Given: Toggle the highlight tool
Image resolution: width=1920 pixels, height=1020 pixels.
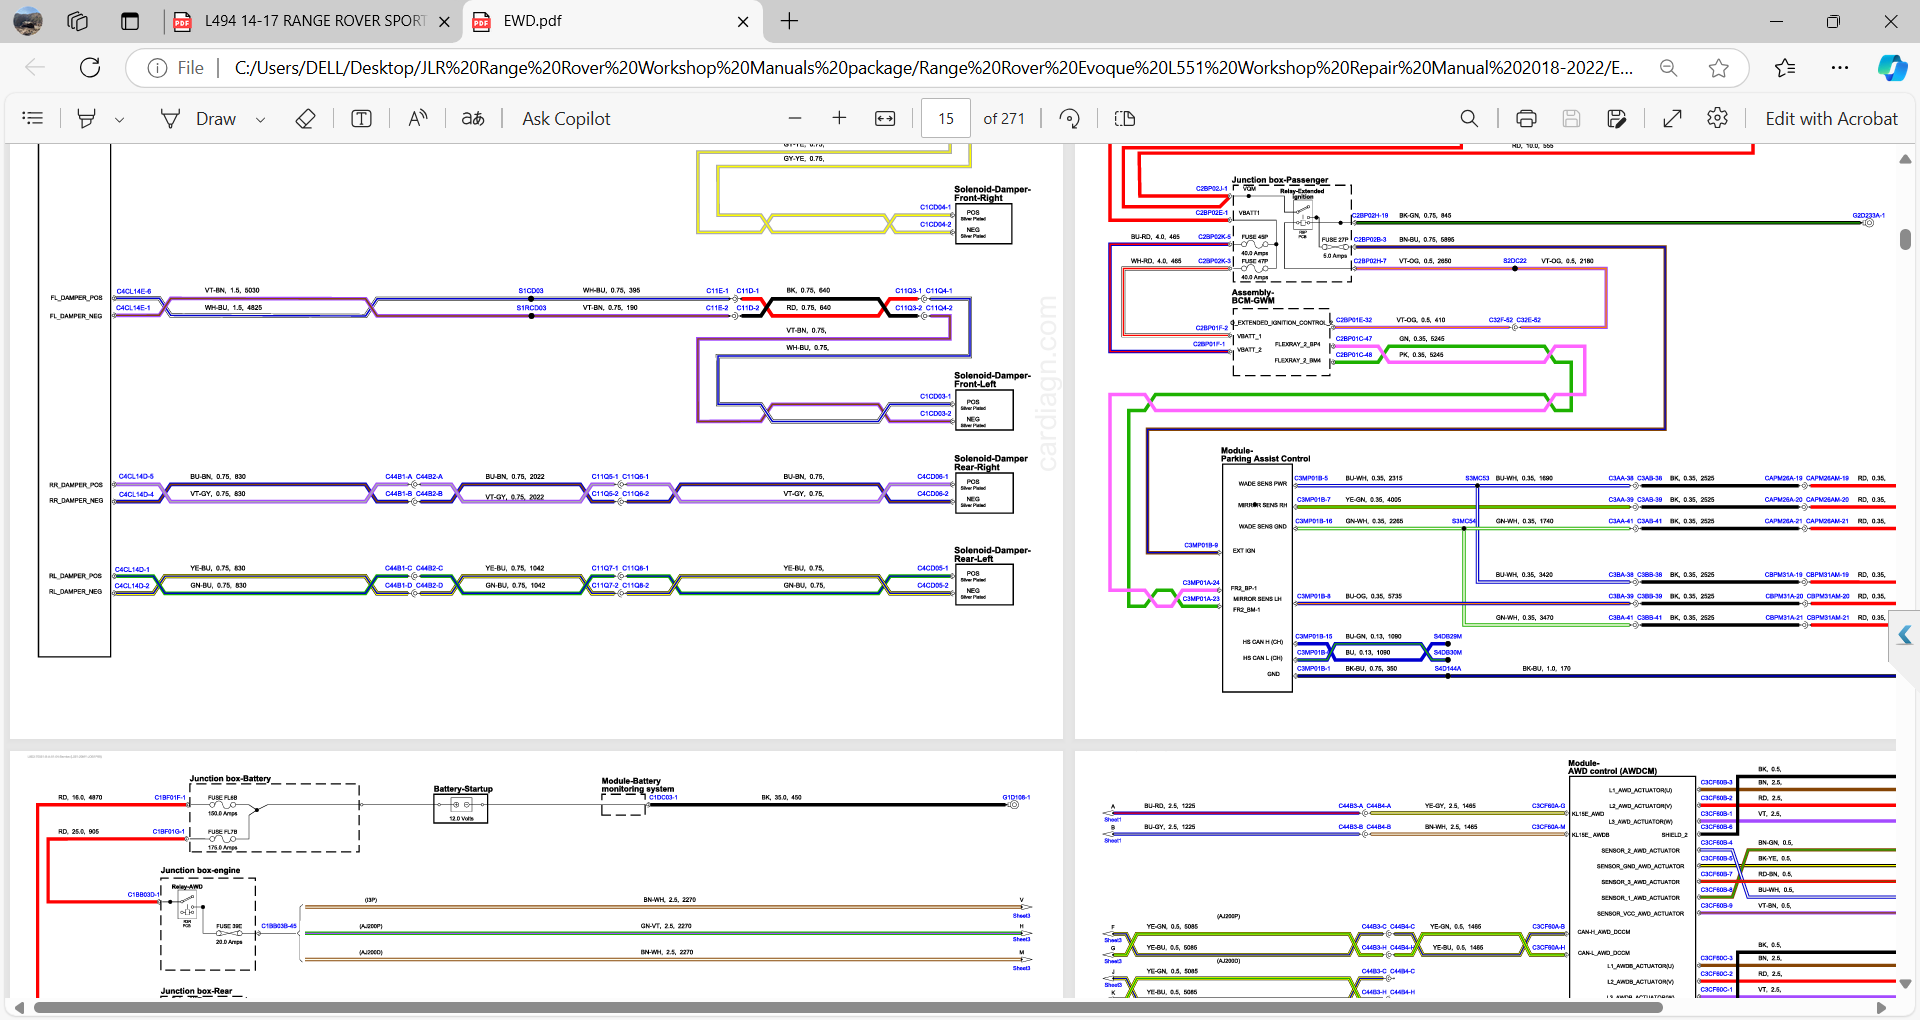Looking at the screenshot, I should 87,118.
